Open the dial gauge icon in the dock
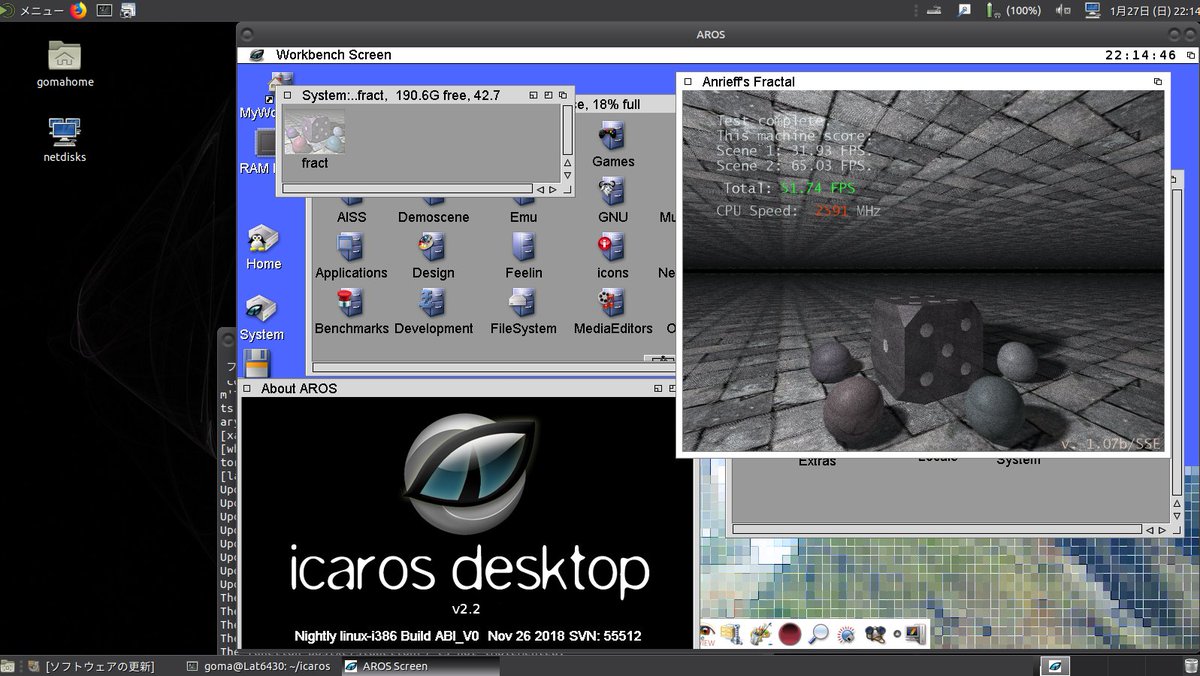 click(x=847, y=633)
